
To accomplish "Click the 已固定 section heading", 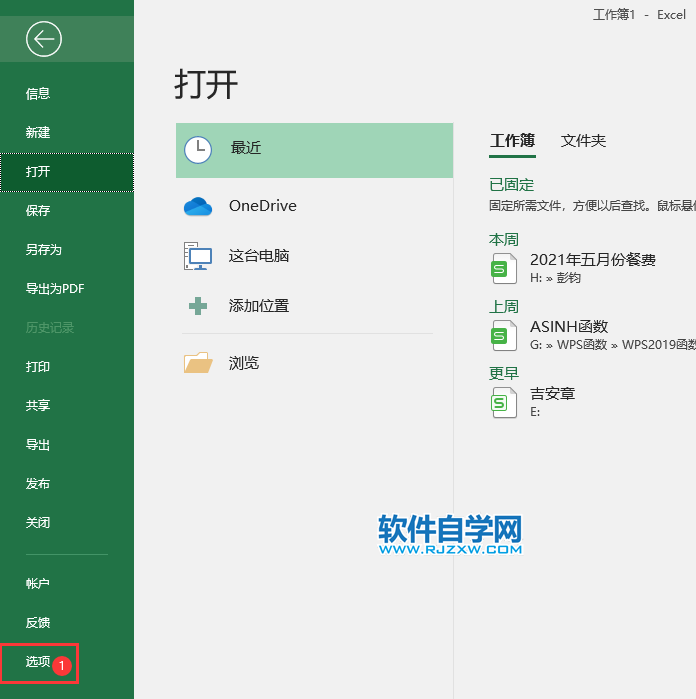I will coord(511,185).
